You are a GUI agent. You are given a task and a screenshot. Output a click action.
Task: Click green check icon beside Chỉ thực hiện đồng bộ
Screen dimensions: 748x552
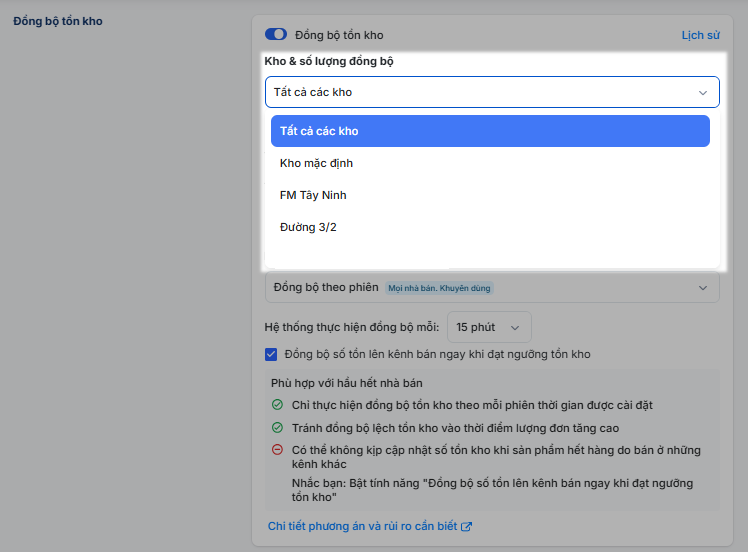tap(277, 405)
